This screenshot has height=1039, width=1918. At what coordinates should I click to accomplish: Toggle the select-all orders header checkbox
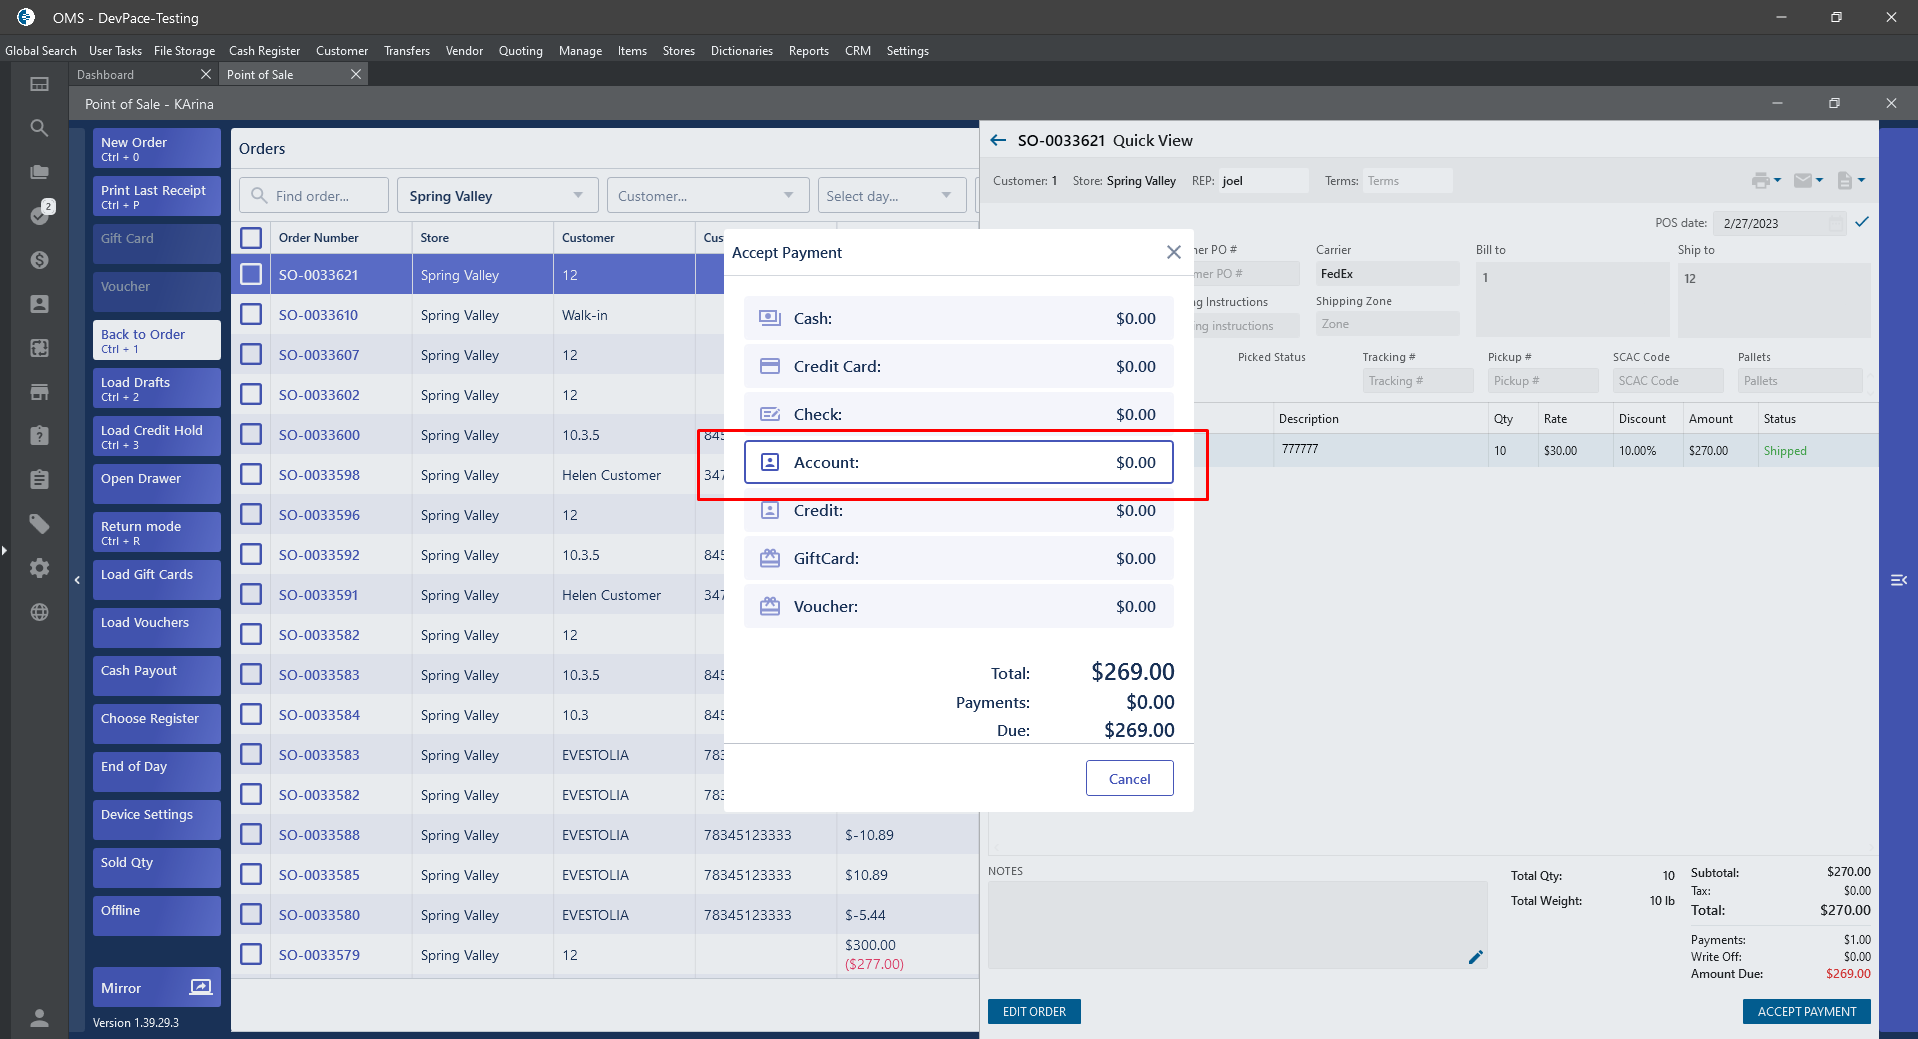(251, 238)
